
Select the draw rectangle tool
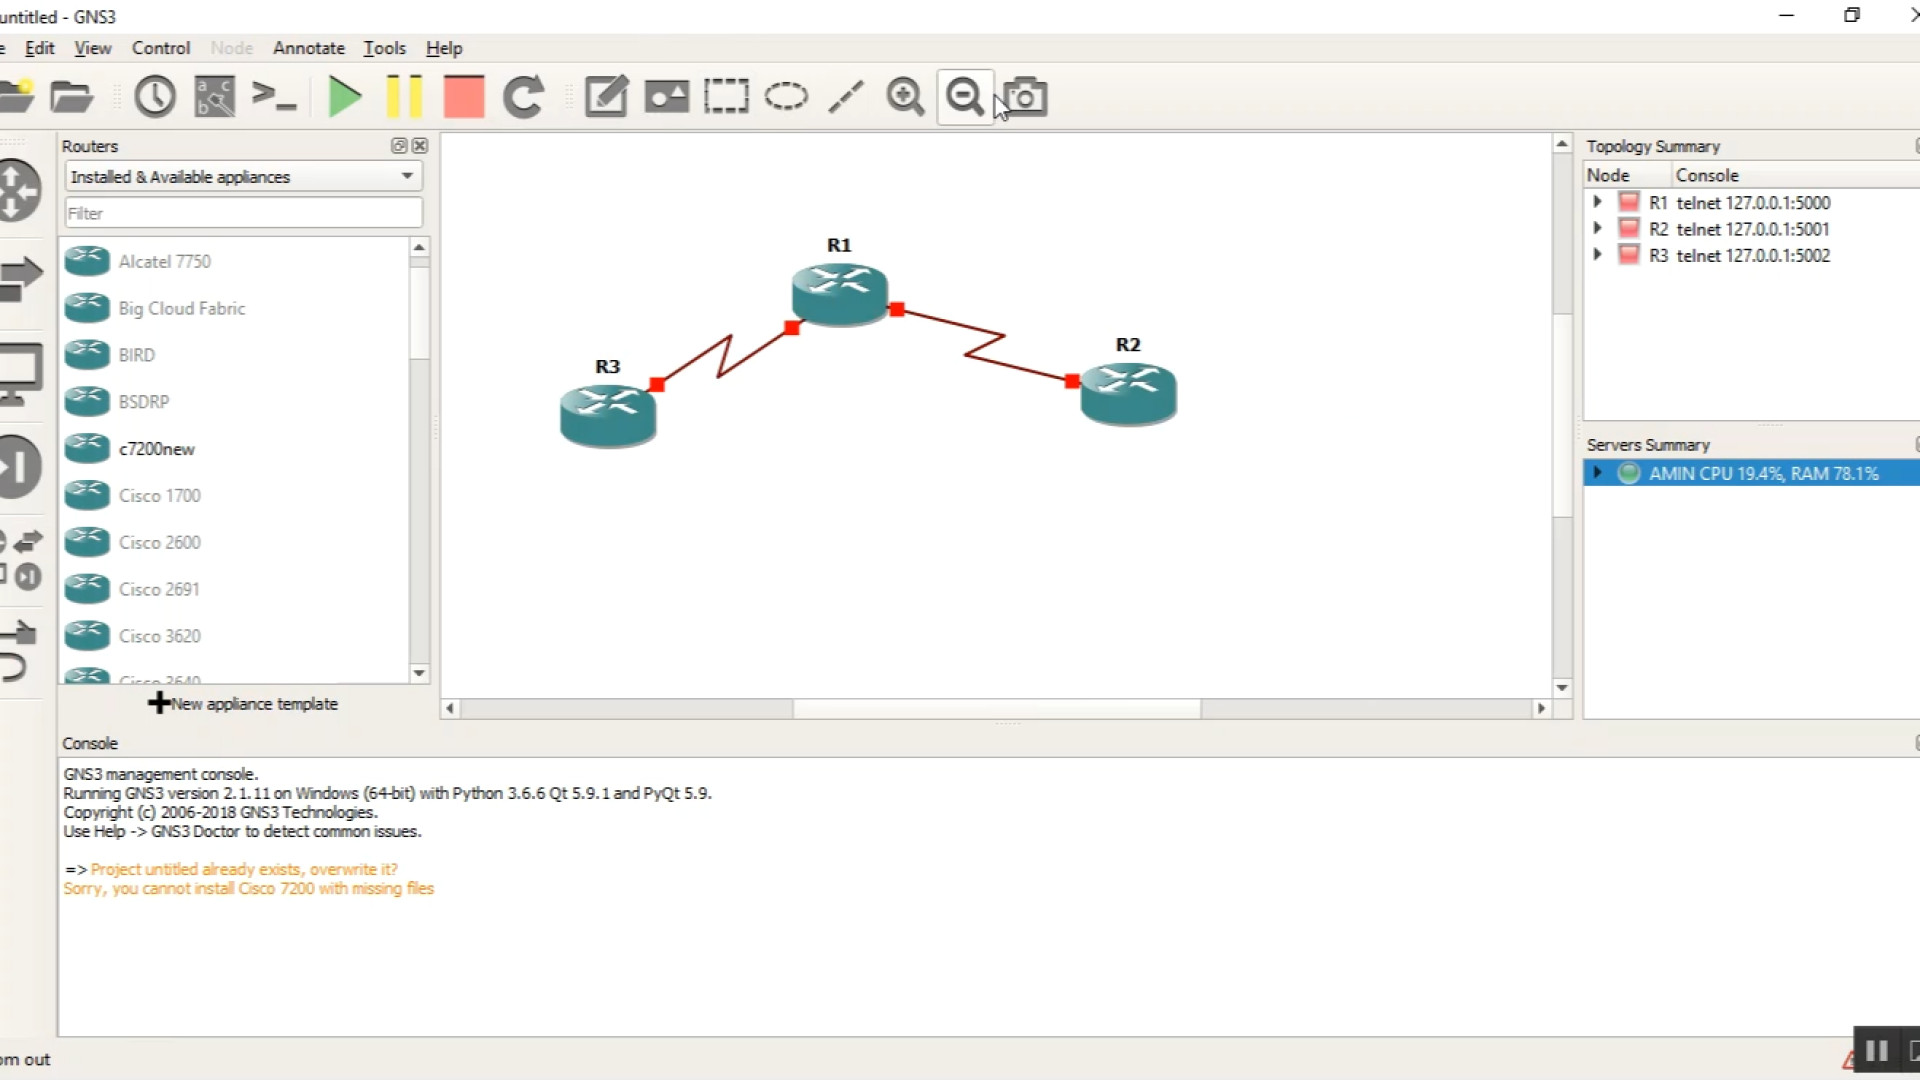tap(726, 97)
